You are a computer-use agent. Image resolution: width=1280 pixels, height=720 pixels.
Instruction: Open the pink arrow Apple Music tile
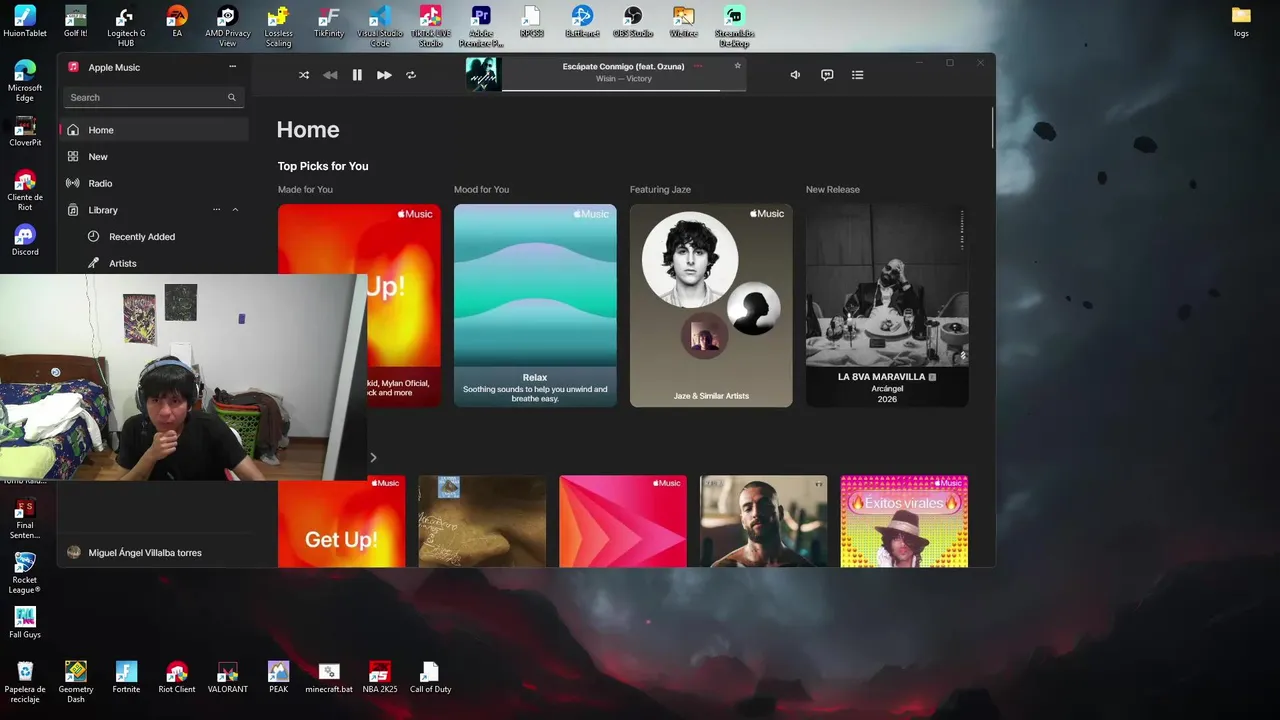point(623,521)
